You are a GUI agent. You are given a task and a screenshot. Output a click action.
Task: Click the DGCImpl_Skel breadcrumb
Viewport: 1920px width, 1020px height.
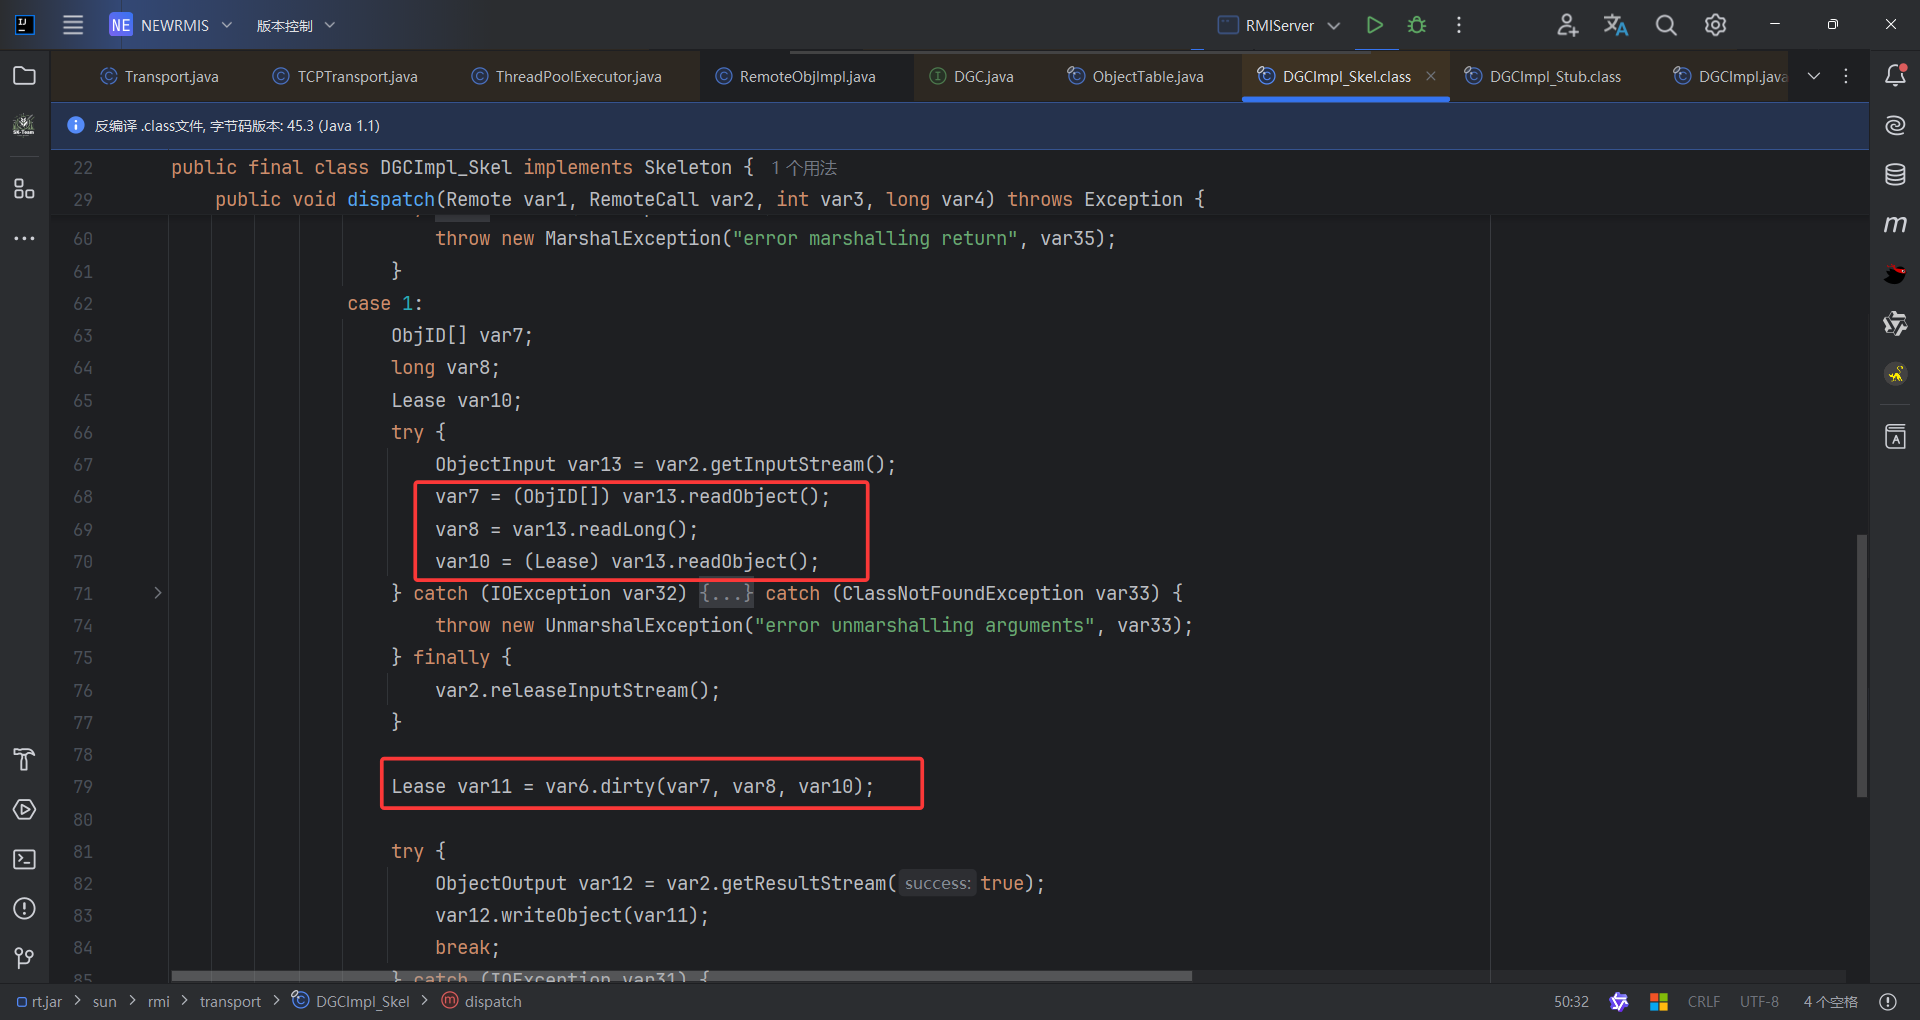(351, 1002)
